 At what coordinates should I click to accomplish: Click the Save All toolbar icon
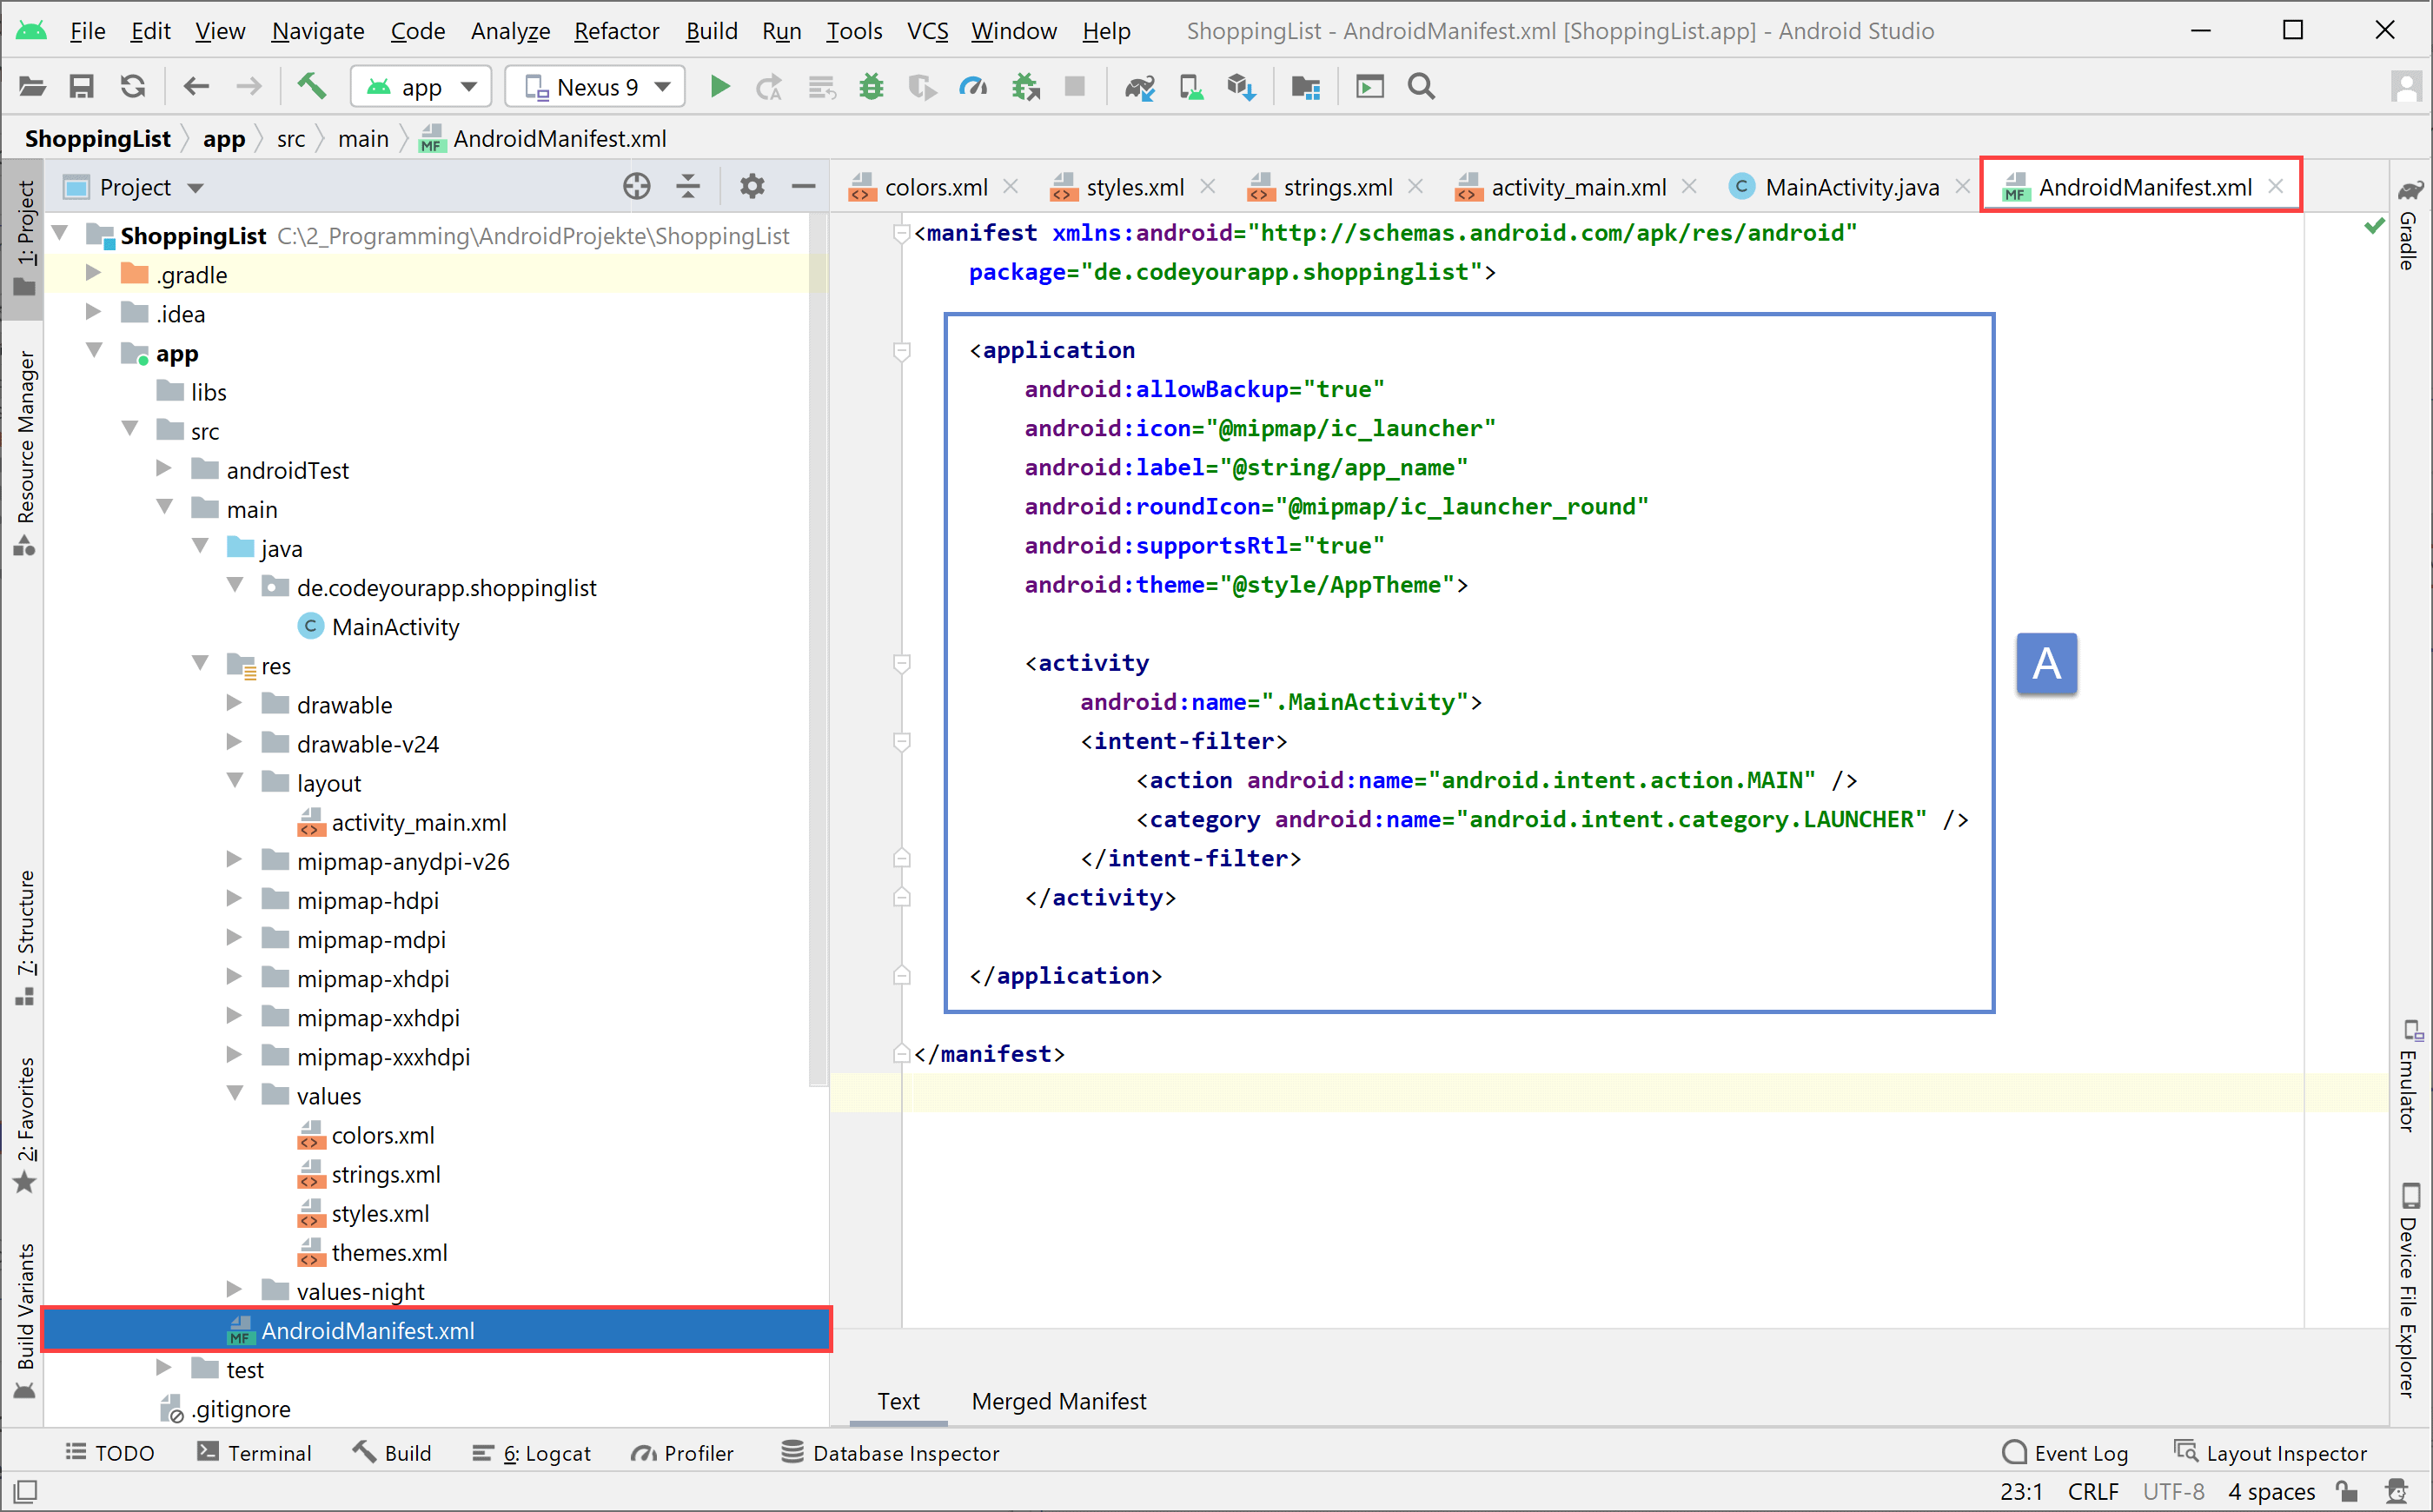(82, 87)
